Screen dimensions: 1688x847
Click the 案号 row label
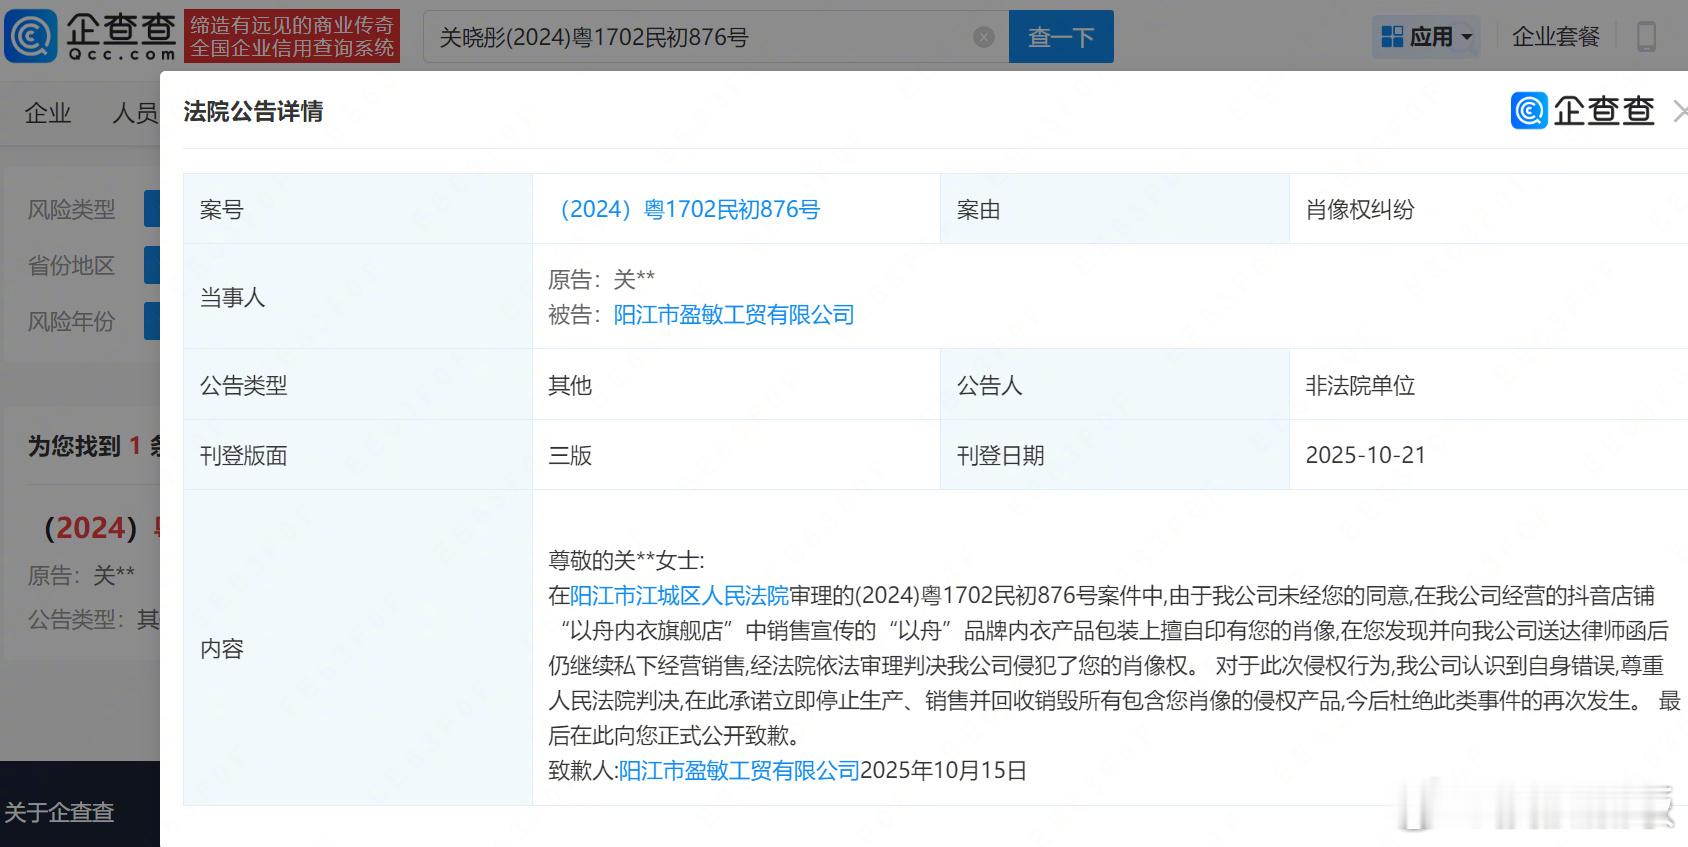222,209
